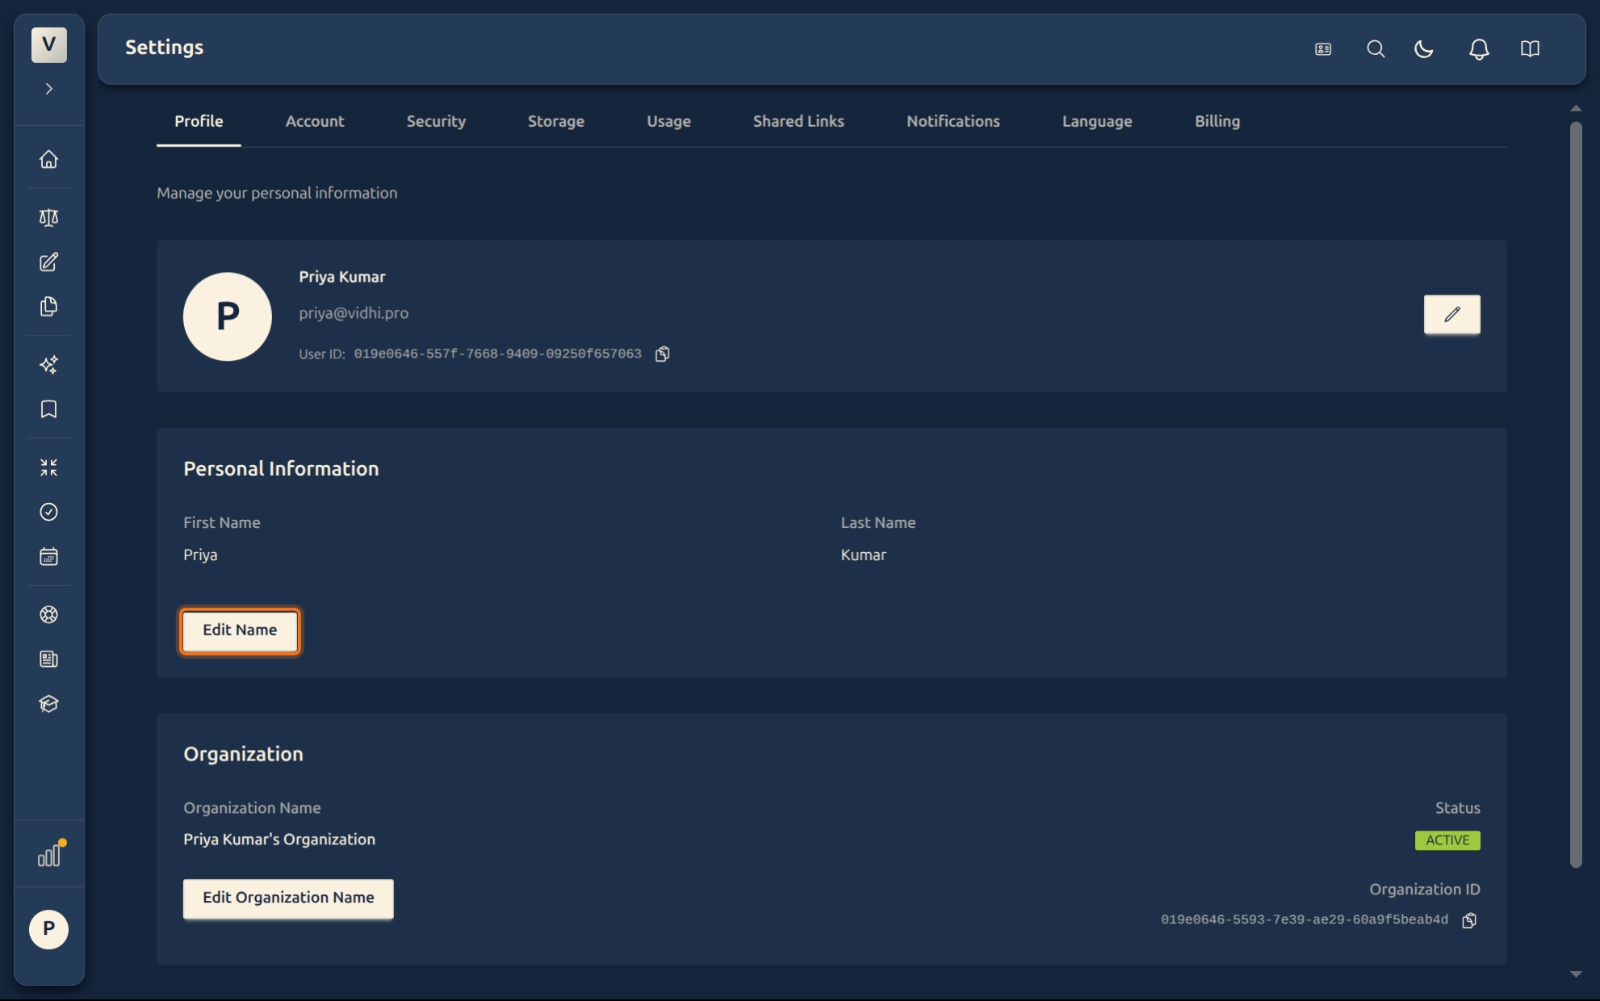Go to Home via house icon
Screen dimensions: 1600x1001
click(48, 159)
